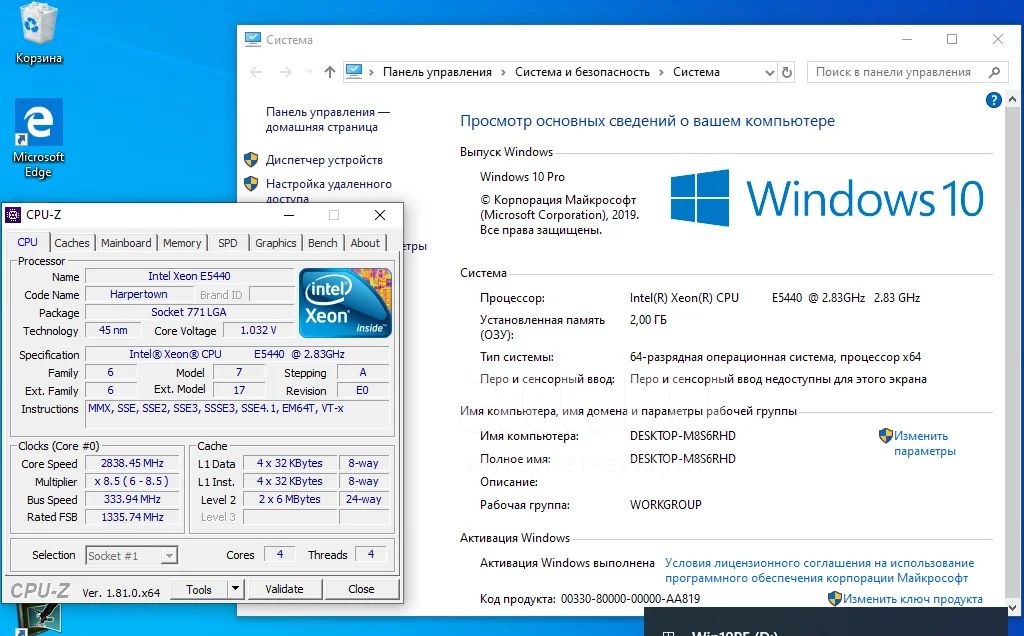This screenshot has height=636, width=1024.
Task: Click the Windows 10 logo image
Action: pyautogui.click(x=827, y=198)
